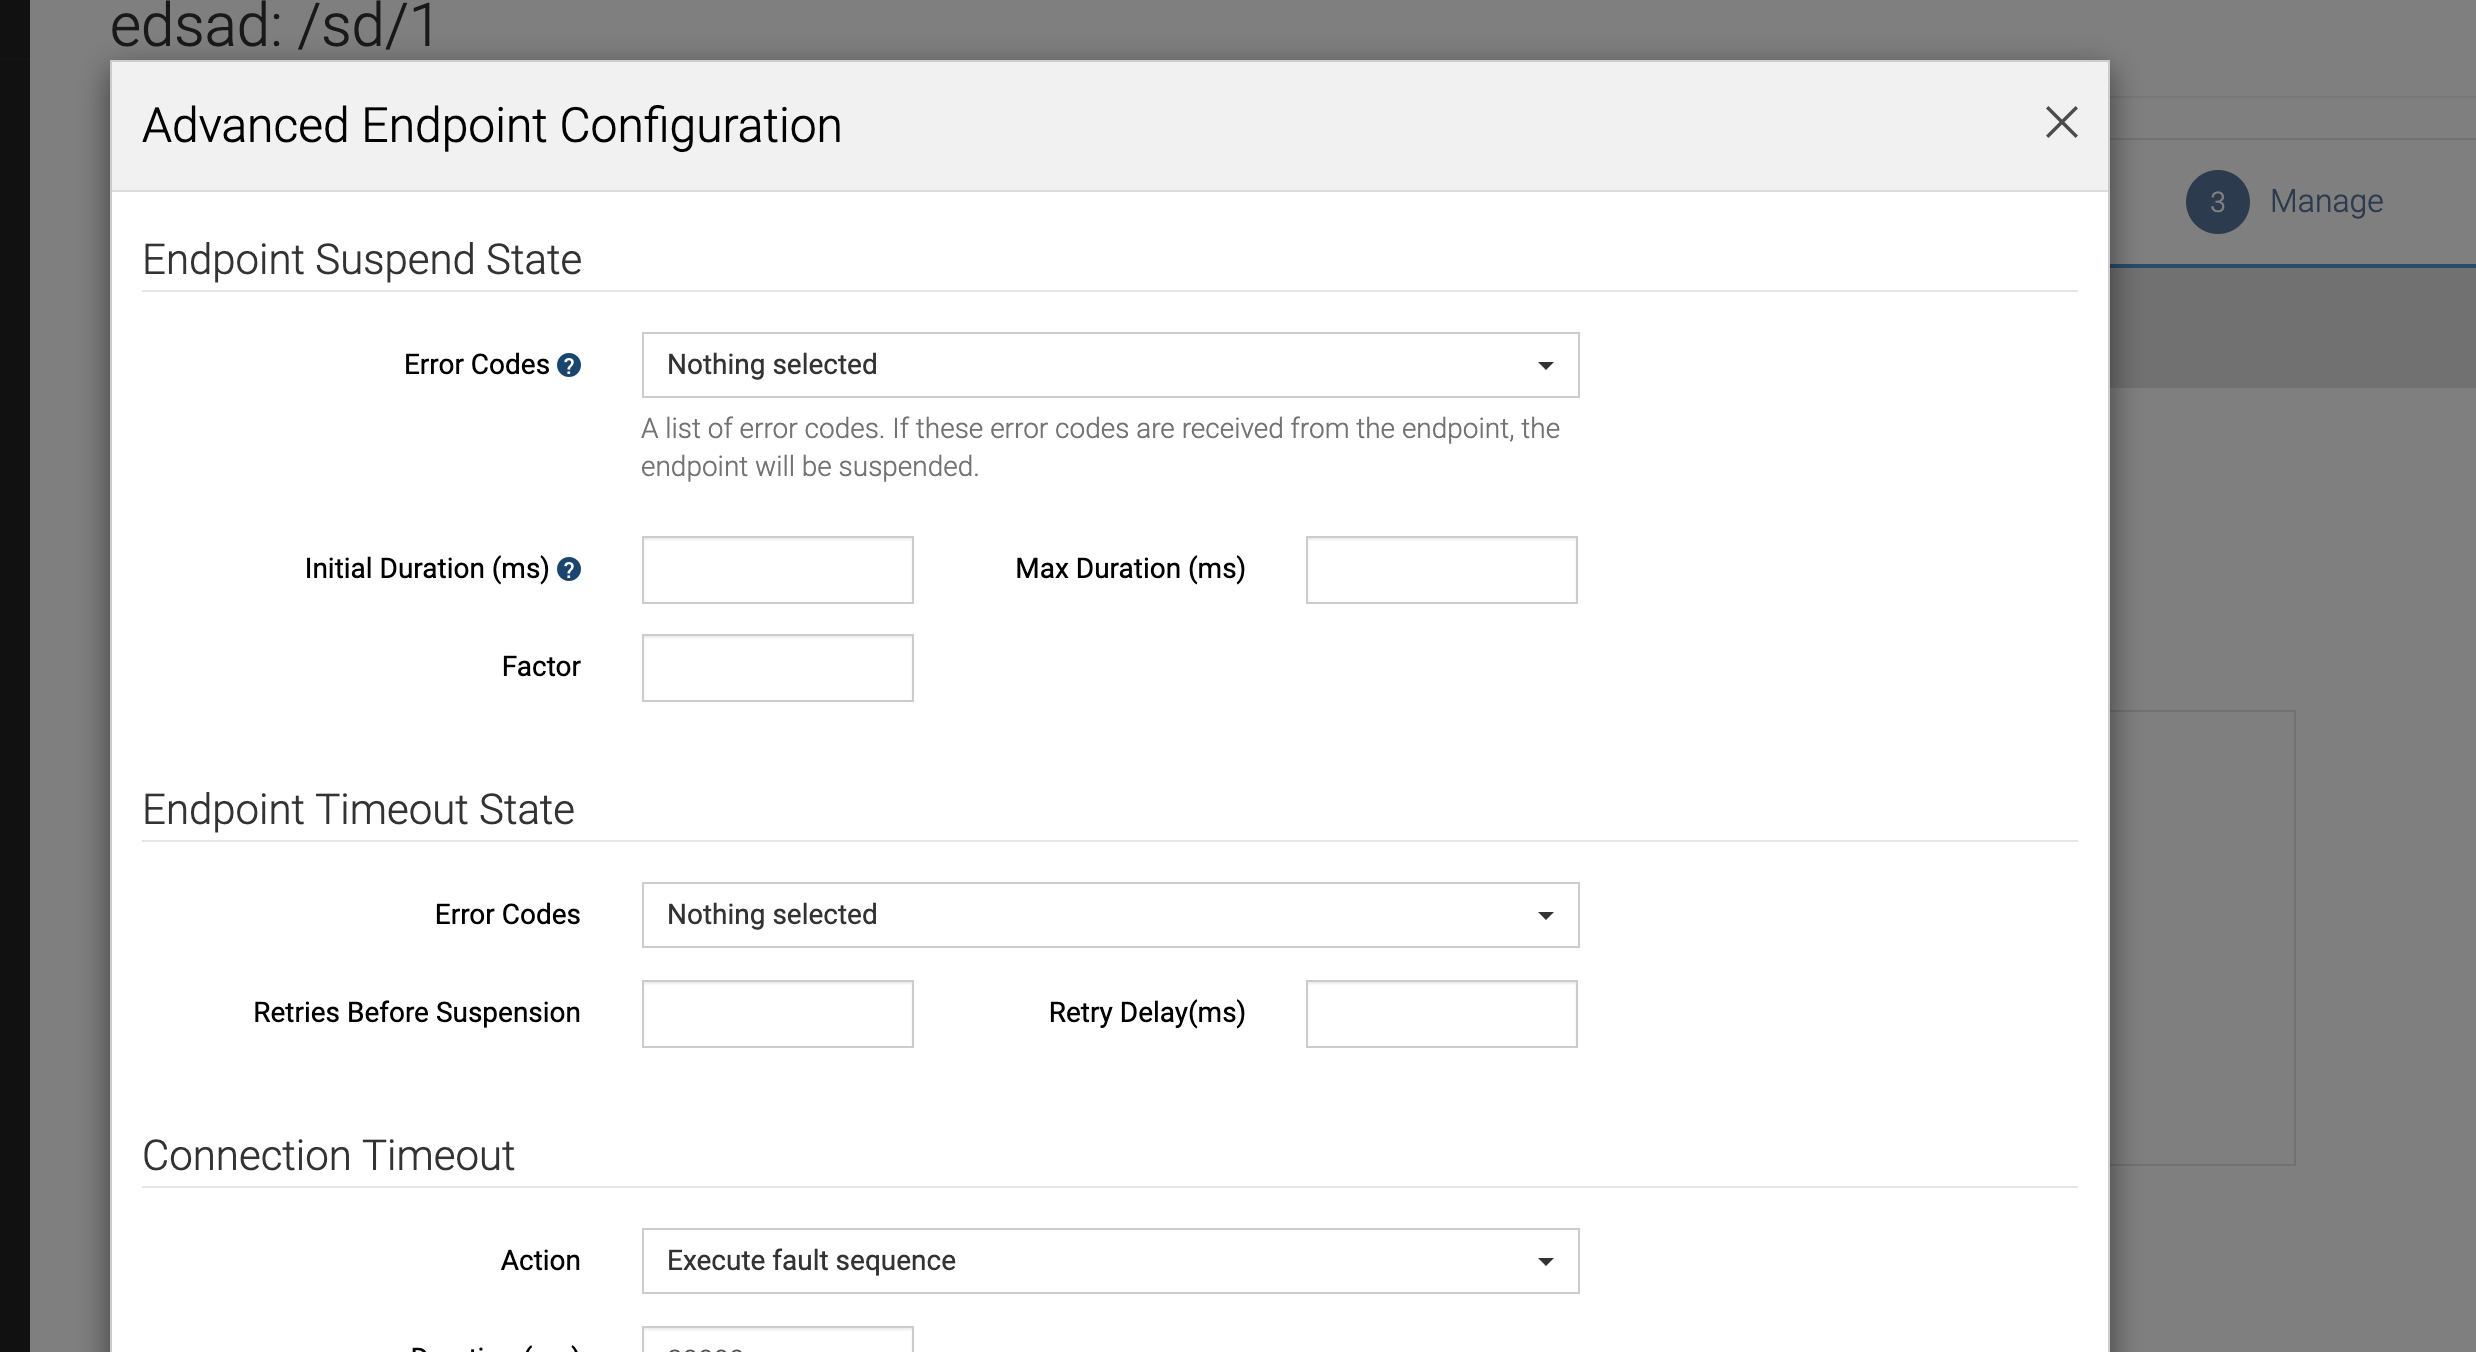The width and height of the screenshot is (2476, 1352).
Task: Click the help icon beside Initial Duration
Action: [569, 569]
